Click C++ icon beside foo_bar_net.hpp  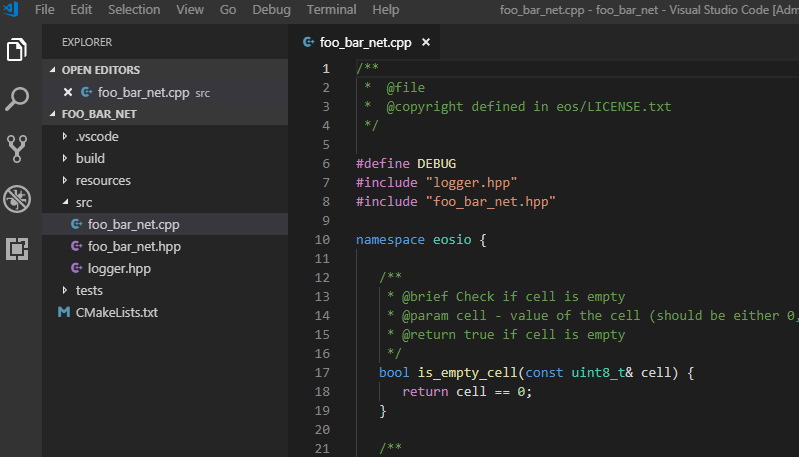click(x=76, y=246)
